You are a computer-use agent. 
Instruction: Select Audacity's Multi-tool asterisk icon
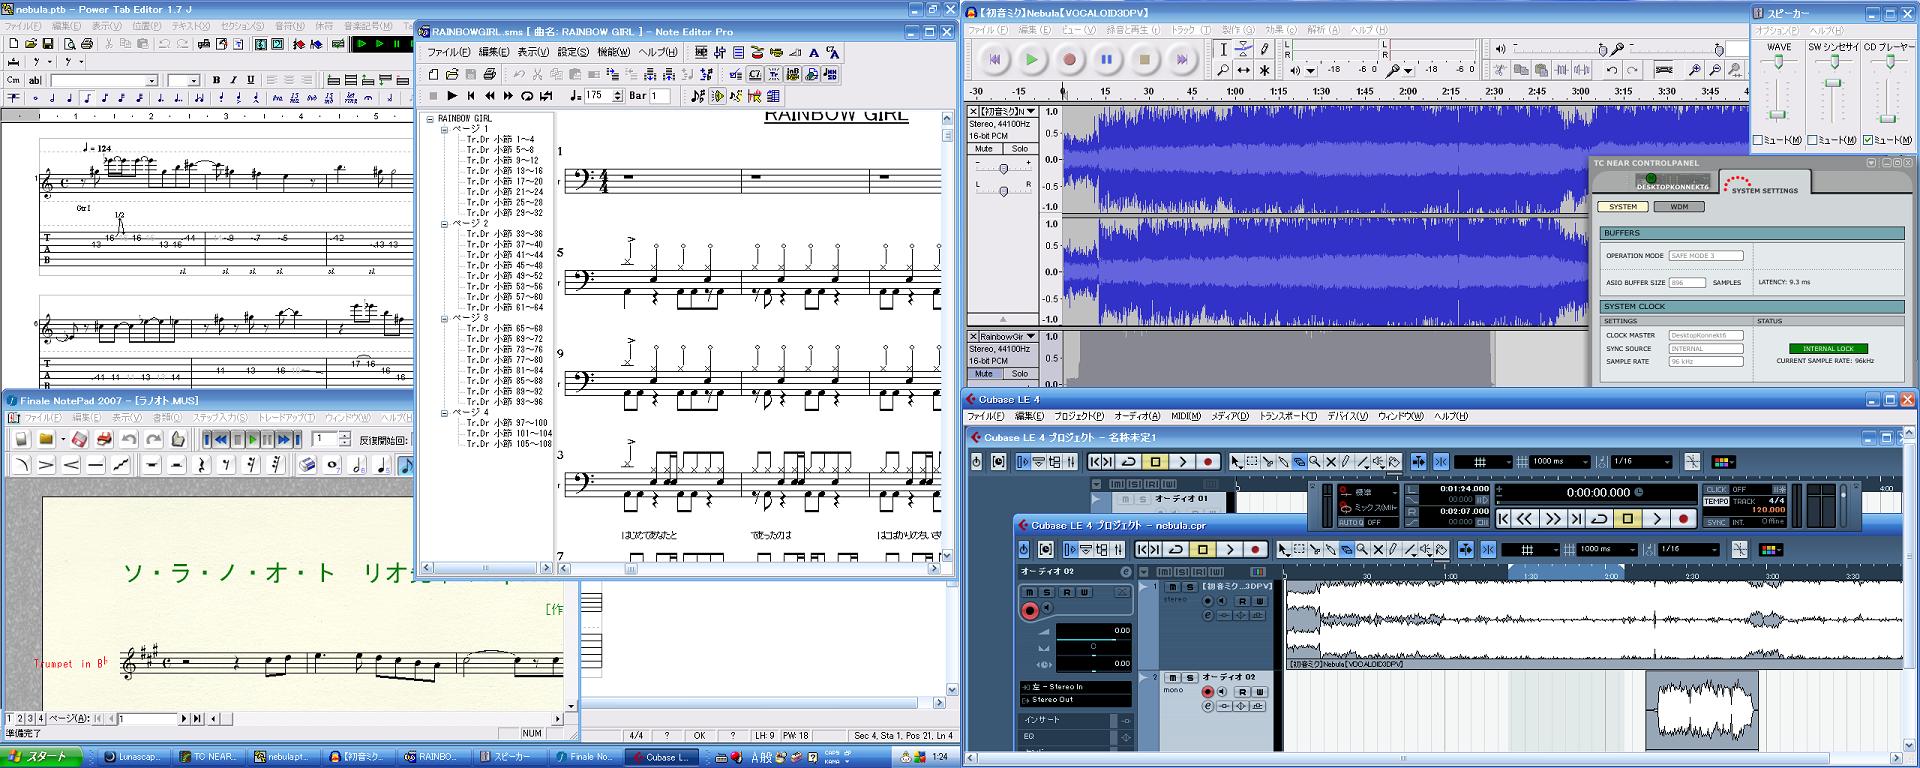pyautogui.click(x=1264, y=70)
